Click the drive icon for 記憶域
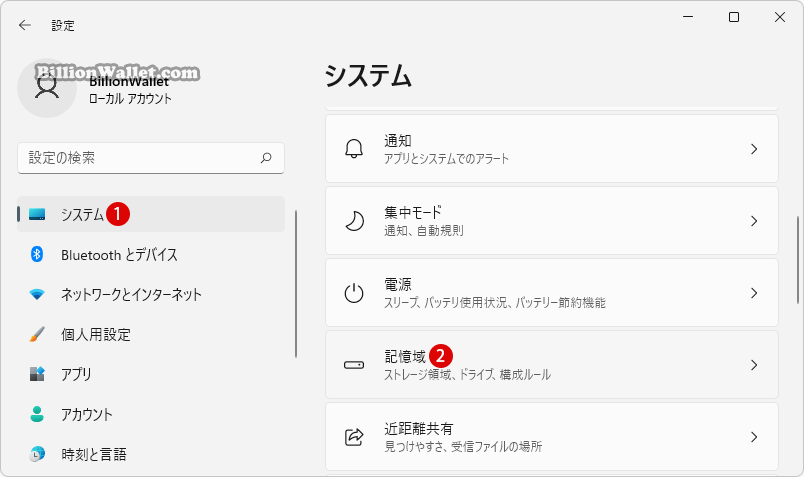The height and width of the screenshot is (477, 804). tap(354, 365)
